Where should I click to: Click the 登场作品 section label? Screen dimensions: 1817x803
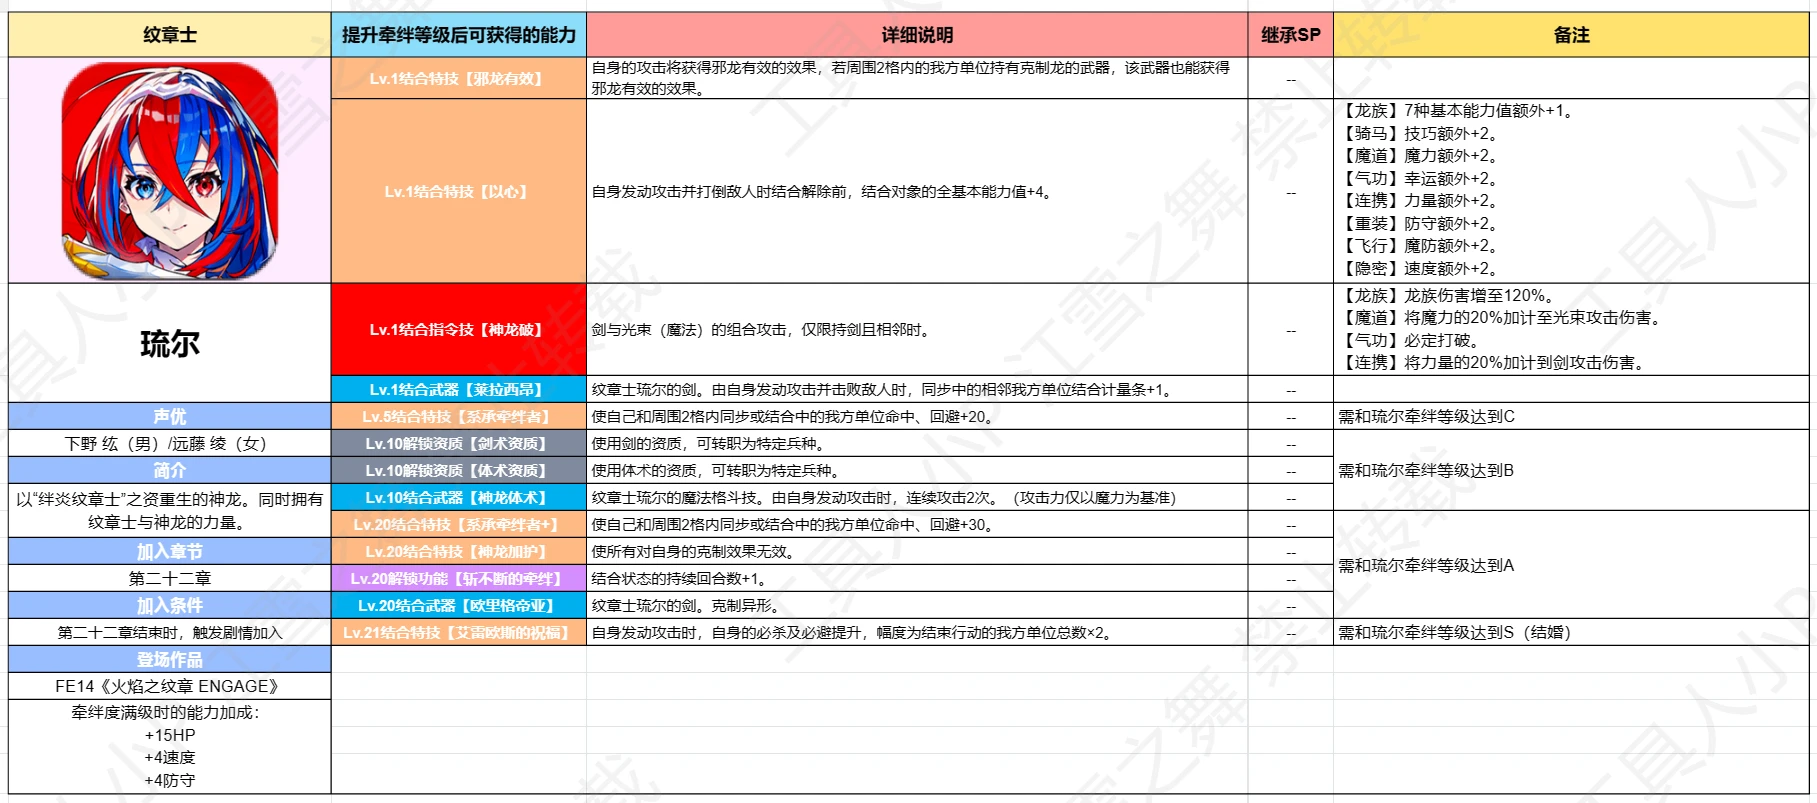tap(170, 659)
